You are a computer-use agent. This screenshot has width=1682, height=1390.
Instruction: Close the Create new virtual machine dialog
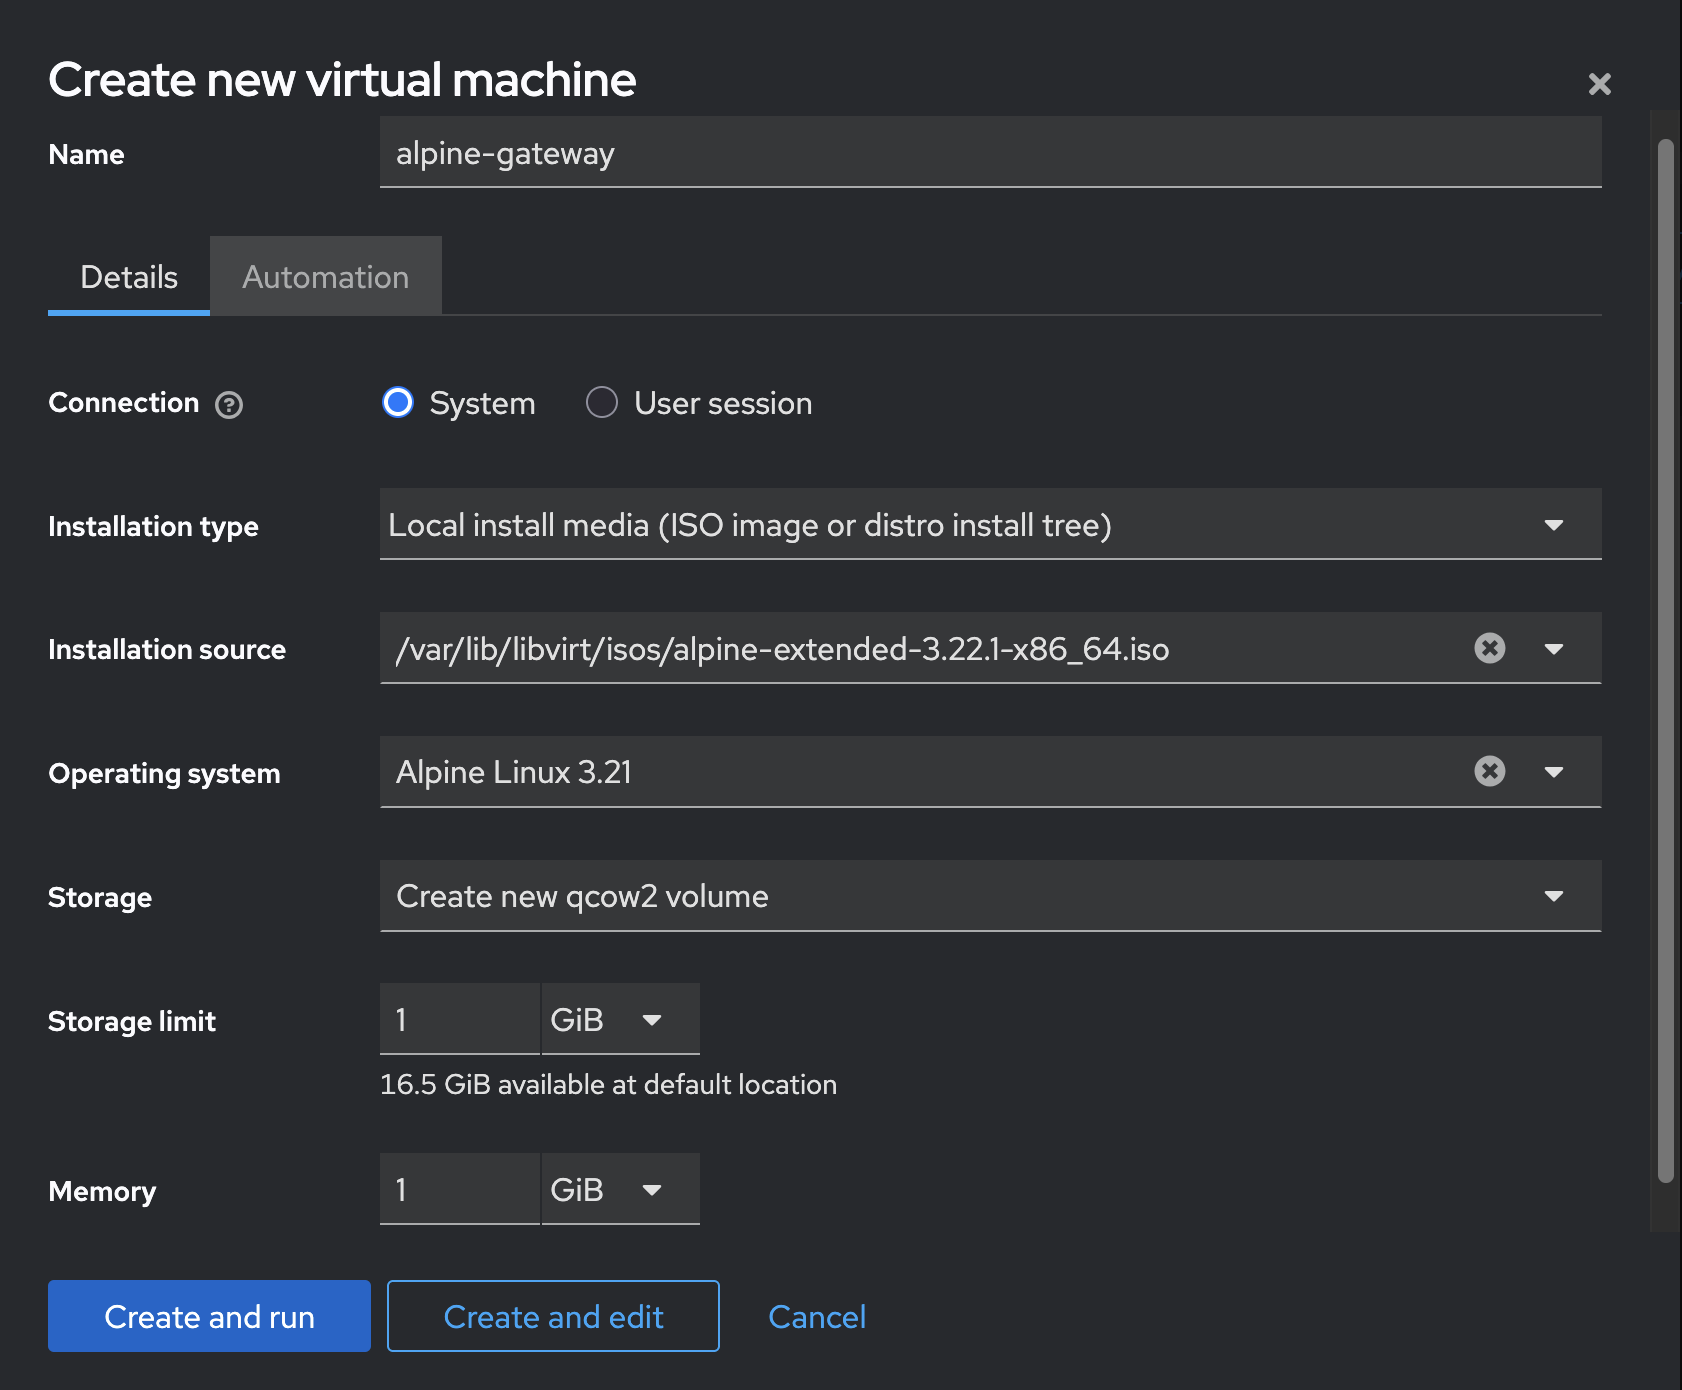1600,84
